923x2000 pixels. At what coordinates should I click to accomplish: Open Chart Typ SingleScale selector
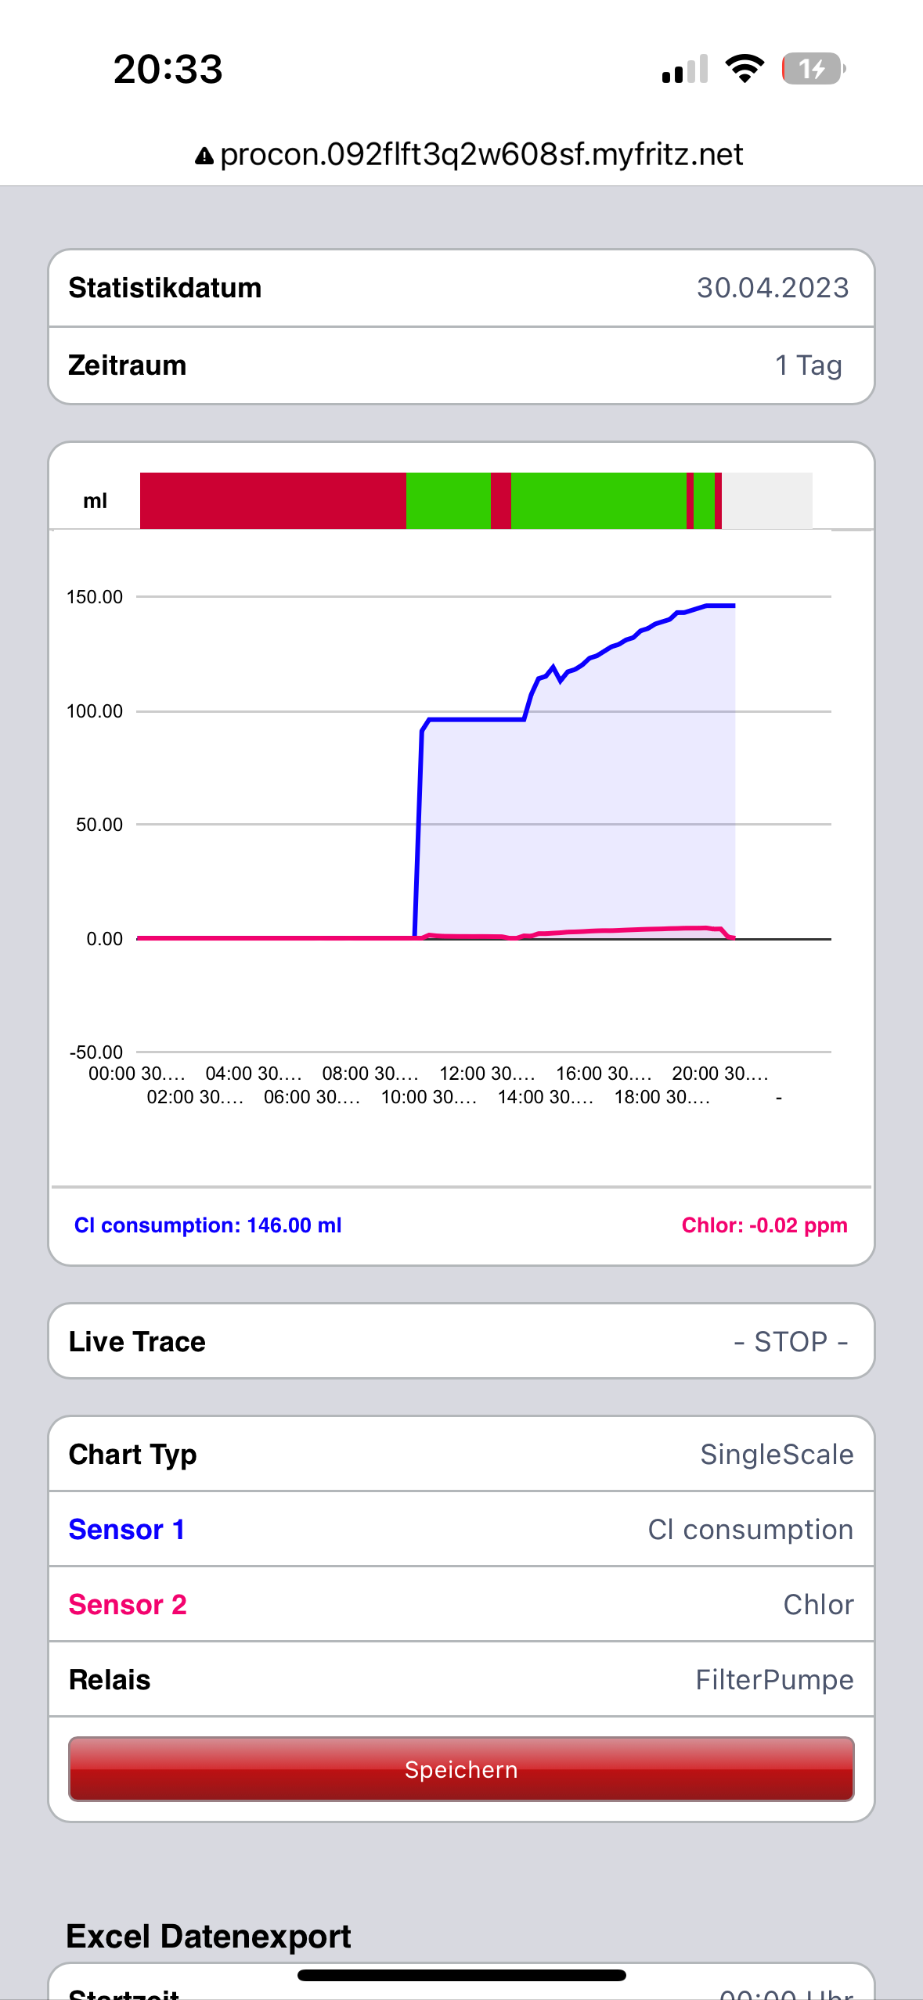click(x=461, y=1454)
